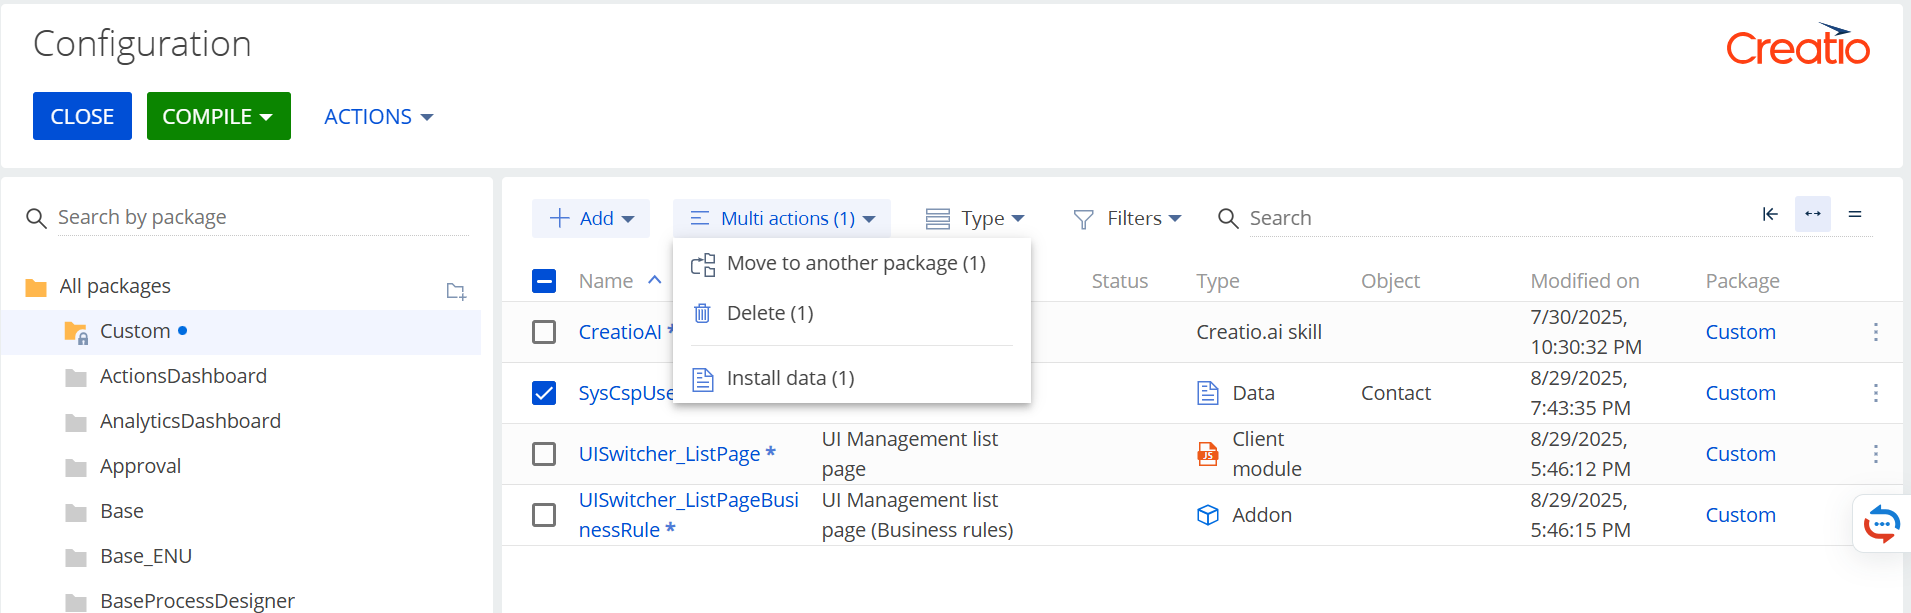1911x613 pixels.
Task: Click the All packages folder icon
Action: coord(36,288)
